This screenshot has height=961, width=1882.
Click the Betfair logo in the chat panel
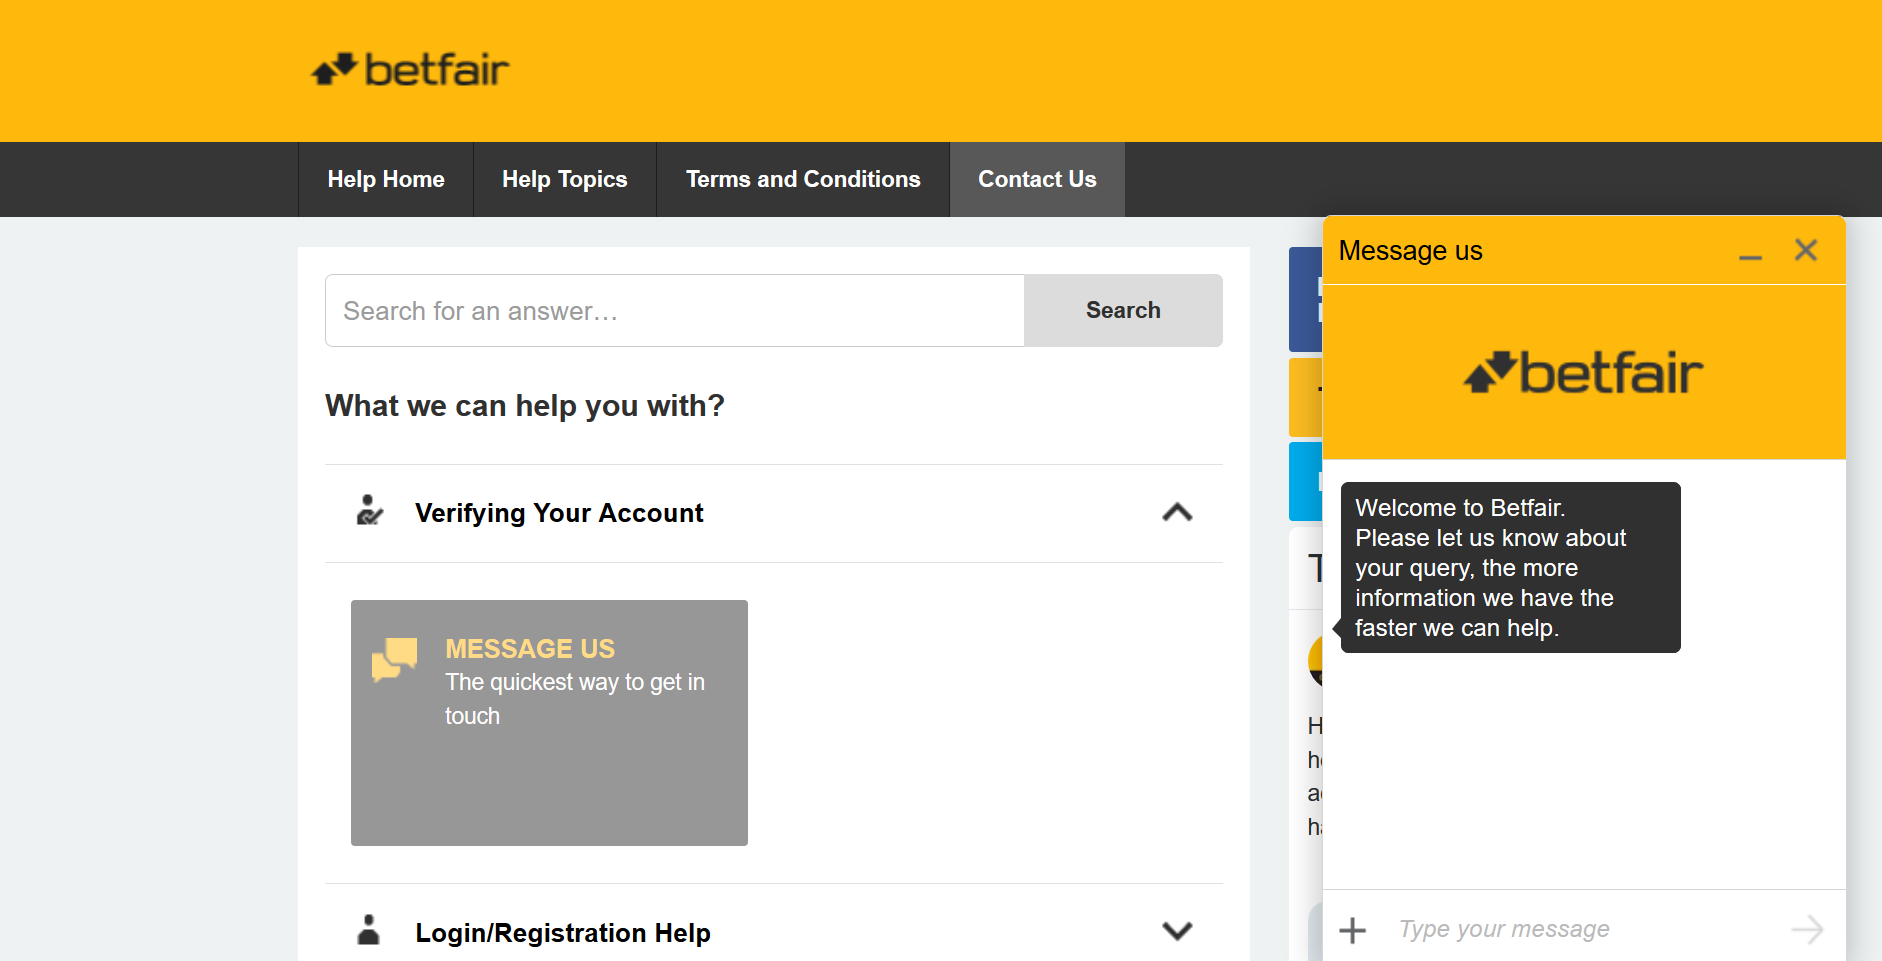click(1584, 372)
